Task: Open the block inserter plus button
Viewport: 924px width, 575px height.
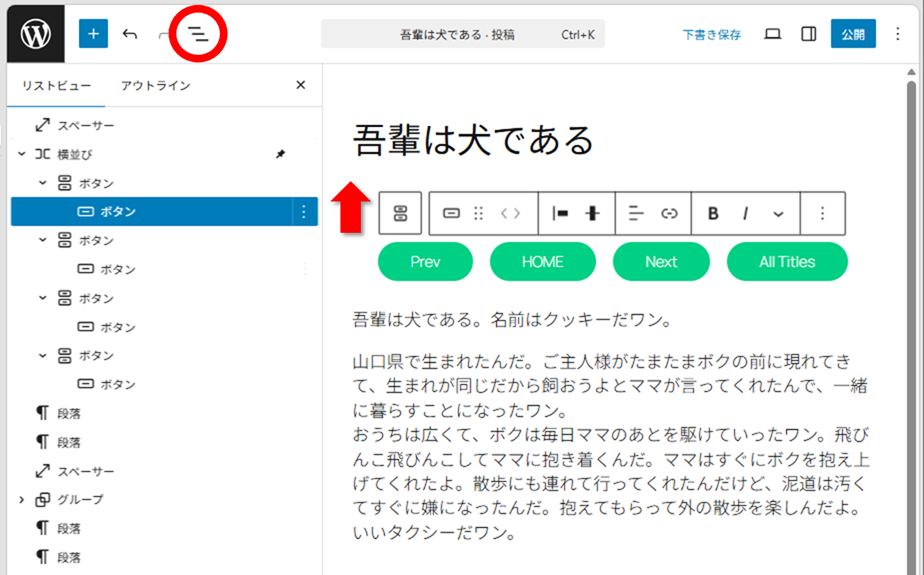Action: click(x=93, y=34)
